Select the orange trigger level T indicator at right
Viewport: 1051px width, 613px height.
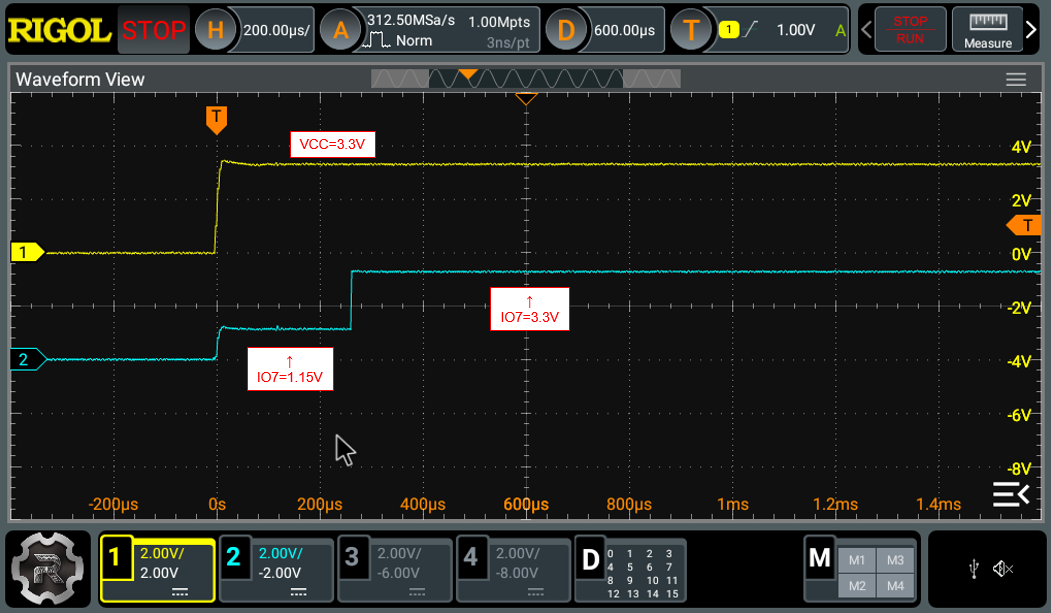pos(1024,226)
